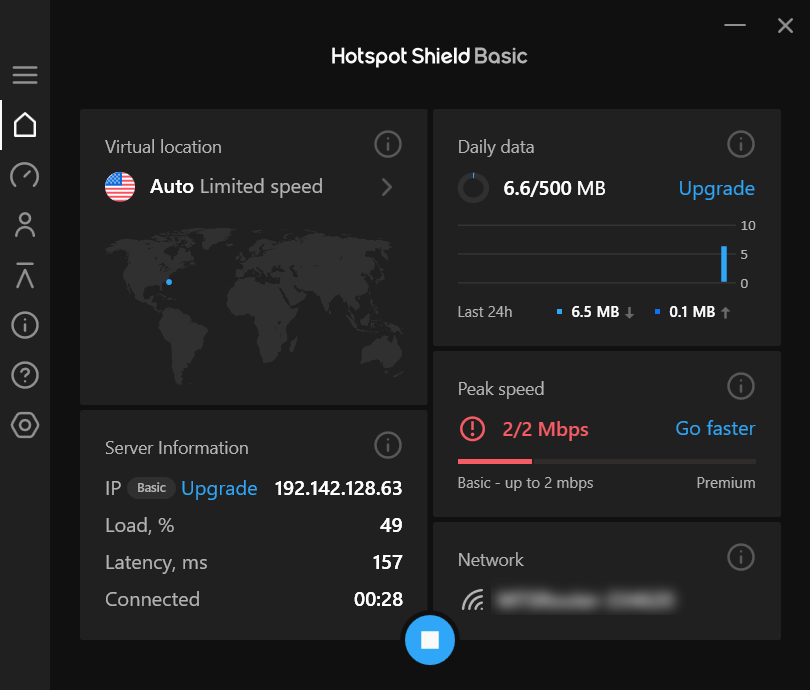The height and width of the screenshot is (690, 810).
Task: Click the Last 24h label
Action: coord(485,312)
